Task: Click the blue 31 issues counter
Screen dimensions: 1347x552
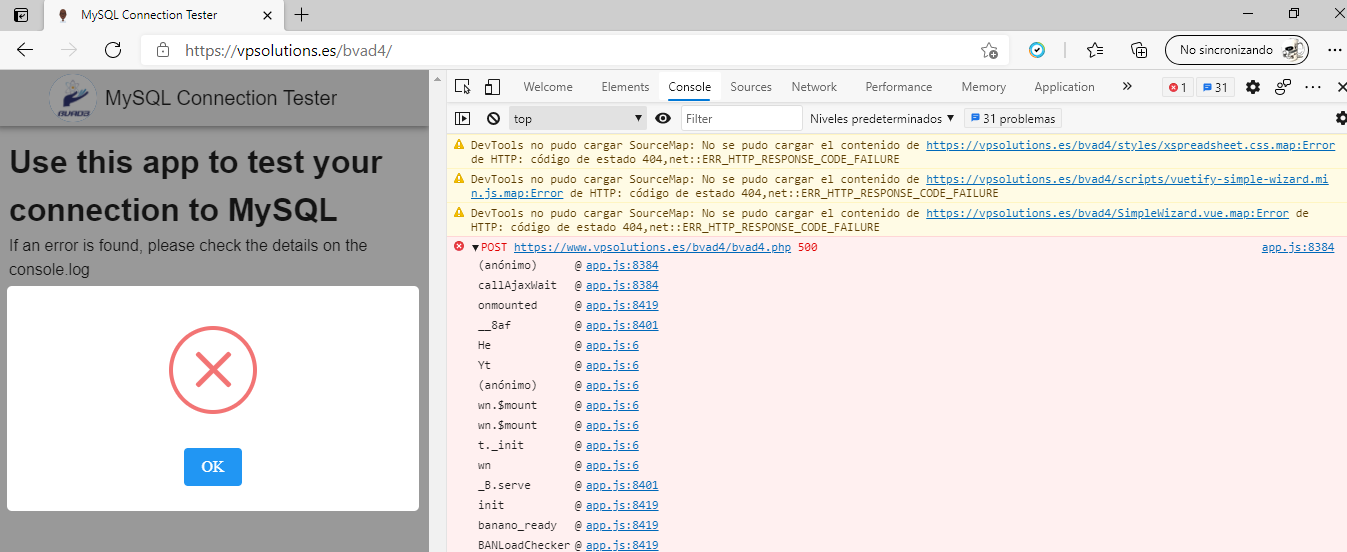Action: (x=1215, y=88)
